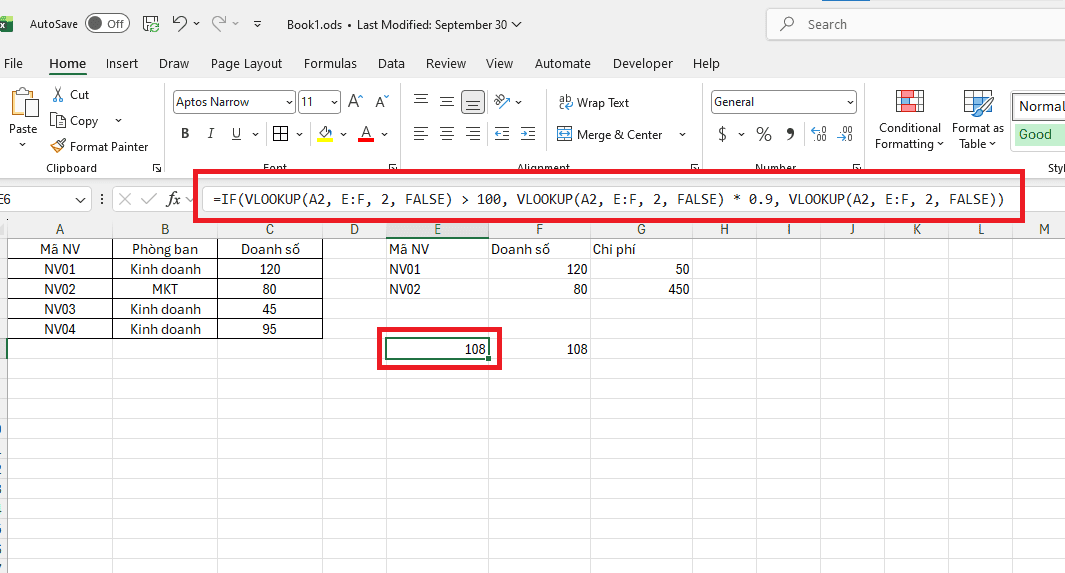This screenshot has width=1065, height=573.
Task: Open the font size 11 dropdown
Action: pos(334,102)
